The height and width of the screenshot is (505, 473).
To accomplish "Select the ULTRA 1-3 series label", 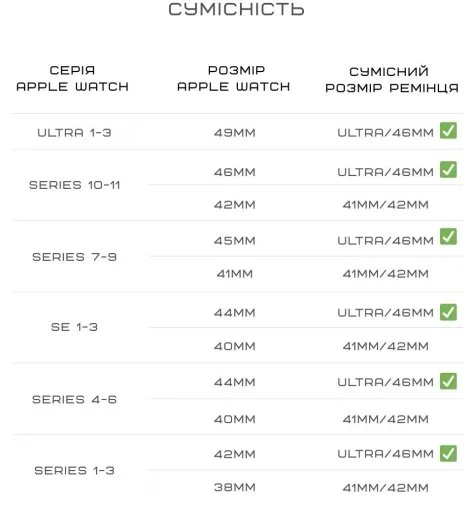I will pyautogui.click(x=74, y=133).
